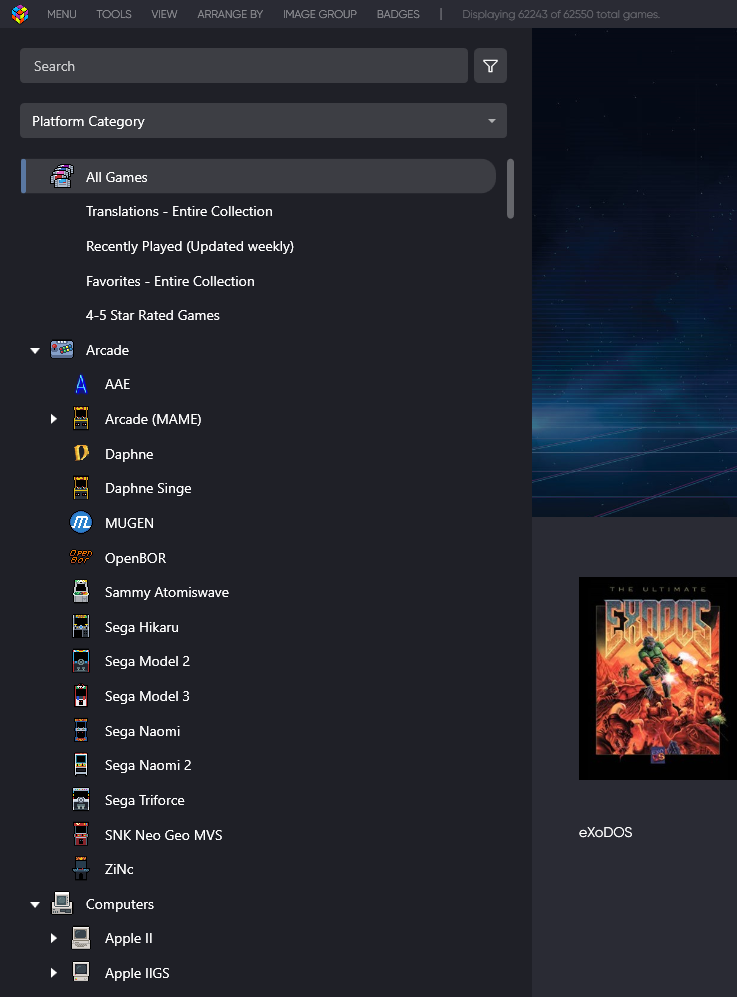
Task: Select the Daphne platform label
Action: pyautogui.click(x=129, y=454)
